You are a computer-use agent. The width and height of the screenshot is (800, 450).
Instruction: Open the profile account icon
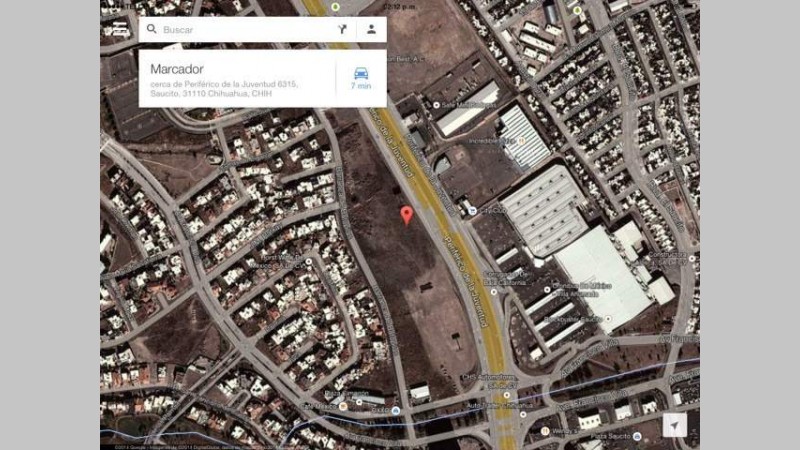tap(371, 29)
